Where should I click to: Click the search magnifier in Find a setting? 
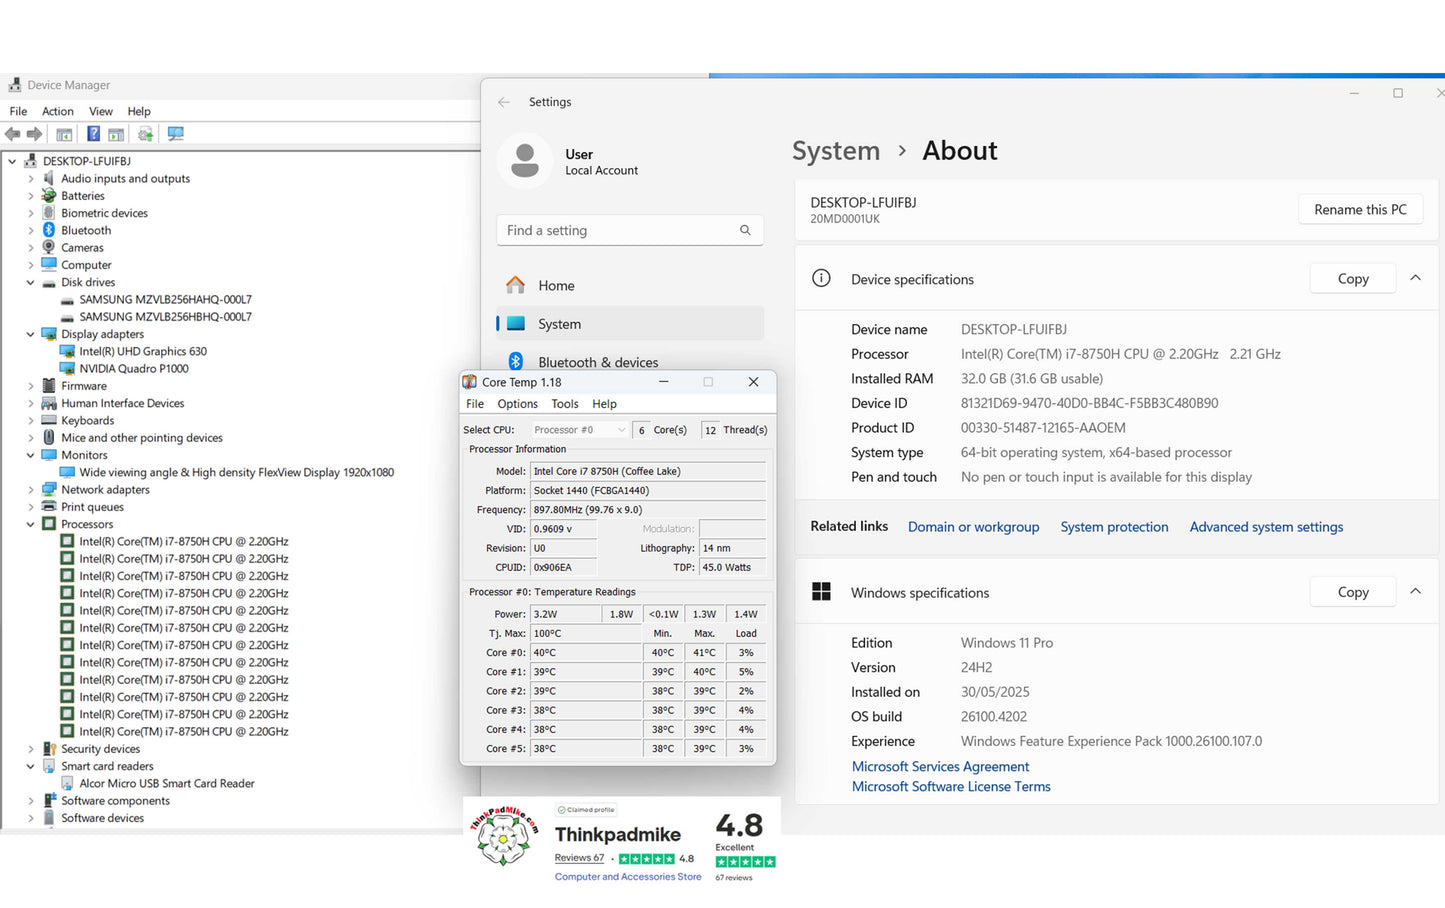(x=745, y=230)
